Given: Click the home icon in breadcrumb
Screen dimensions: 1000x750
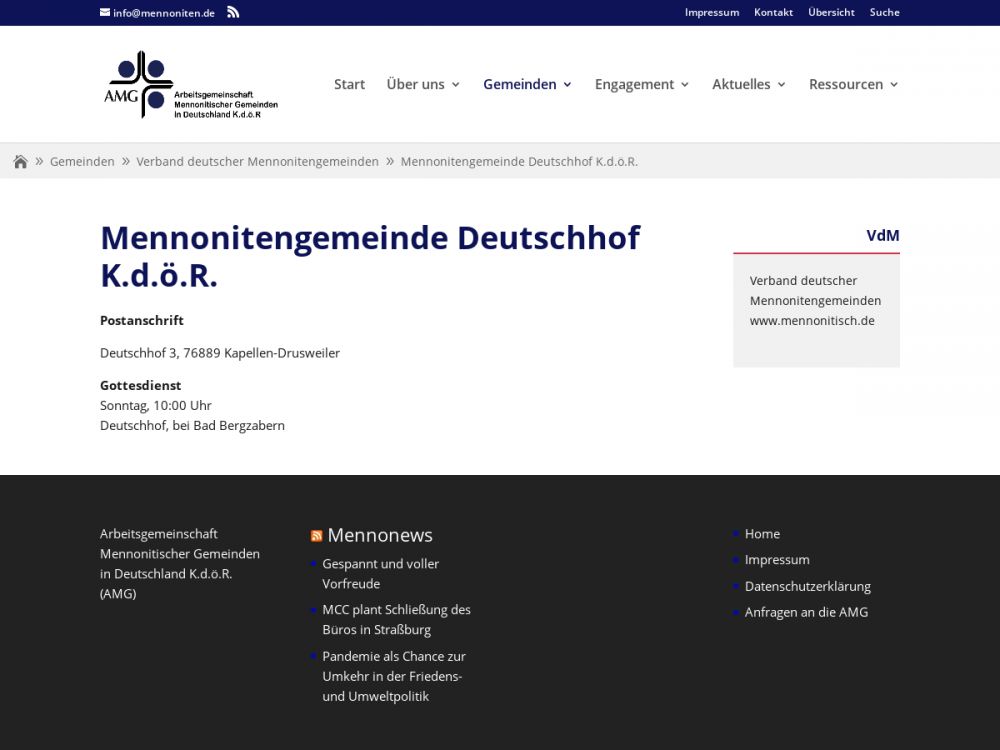Looking at the screenshot, I should (20, 162).
